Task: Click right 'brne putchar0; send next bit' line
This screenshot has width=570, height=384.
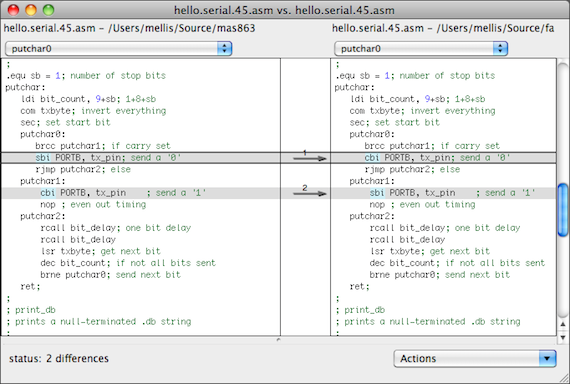Action: [x=440, y=275]
